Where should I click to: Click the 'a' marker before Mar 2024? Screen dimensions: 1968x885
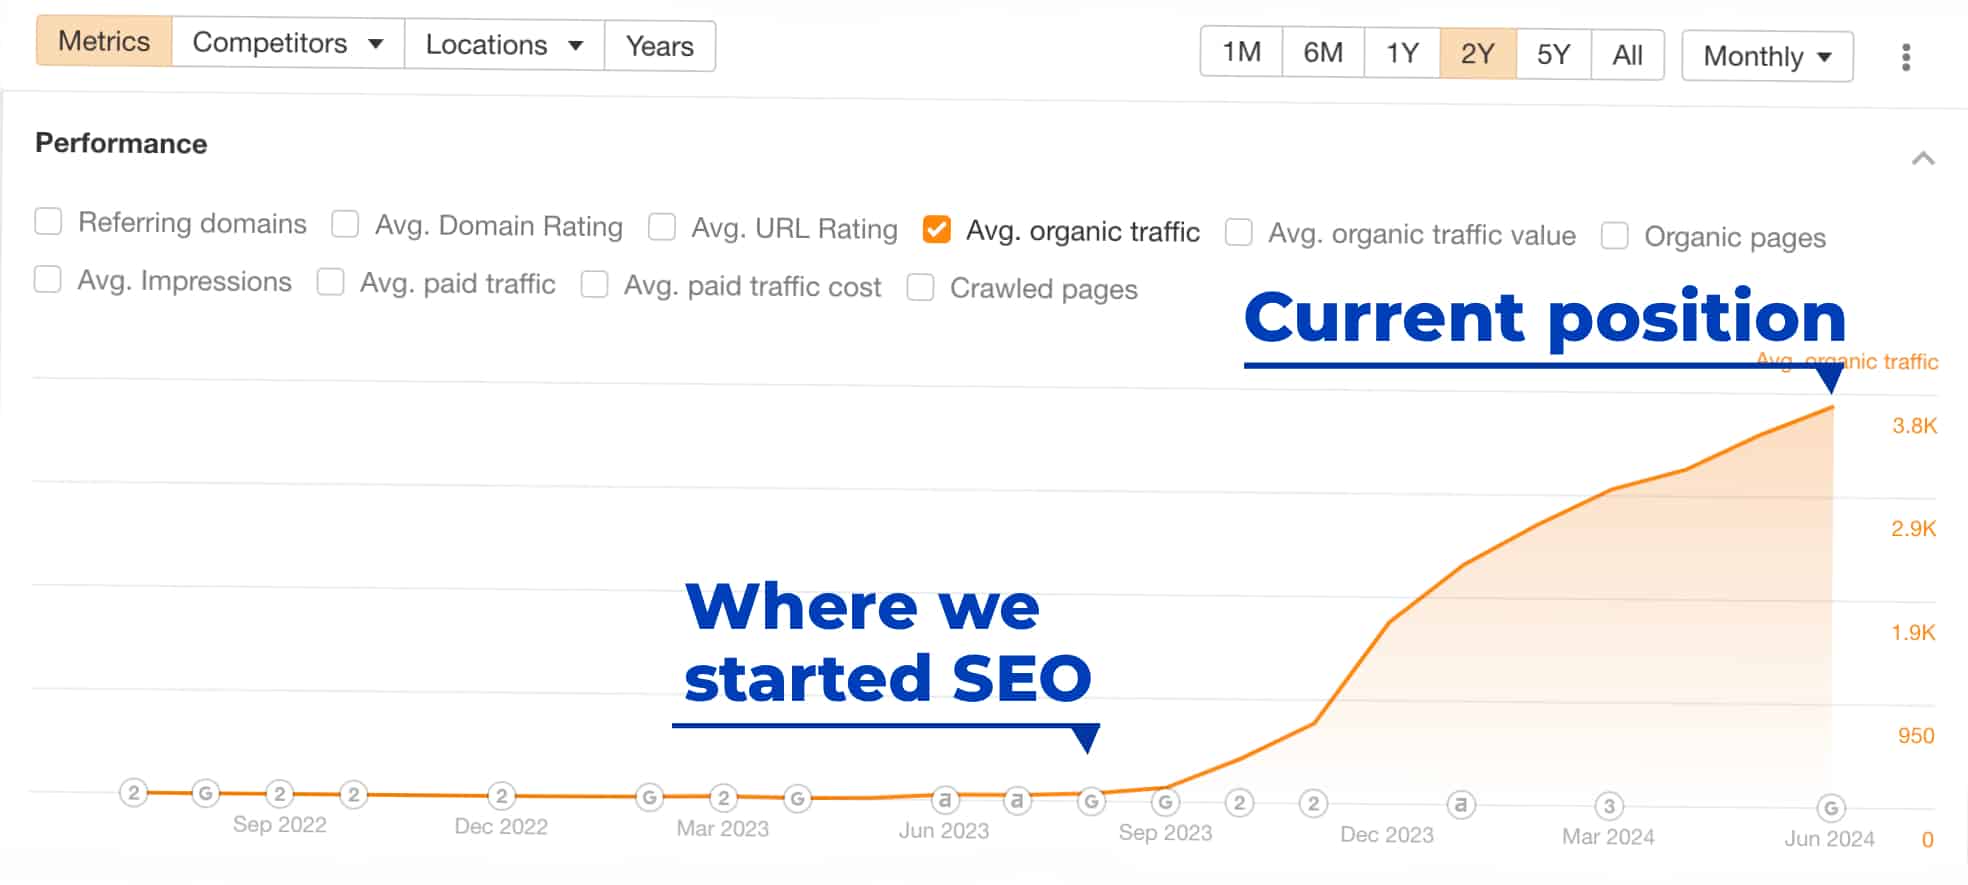pos(1461,804)
